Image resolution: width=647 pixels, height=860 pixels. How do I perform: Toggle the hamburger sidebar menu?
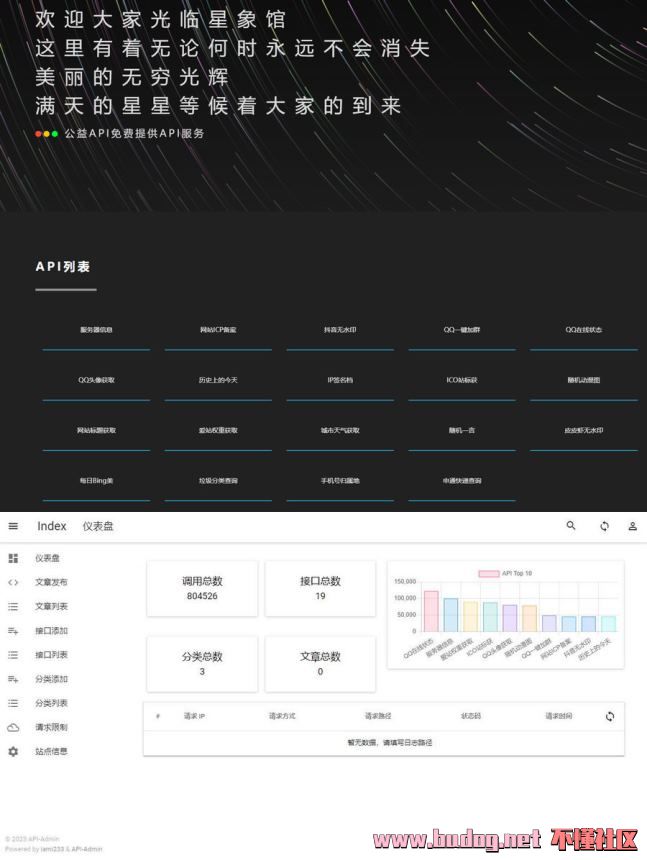point(13,526)
